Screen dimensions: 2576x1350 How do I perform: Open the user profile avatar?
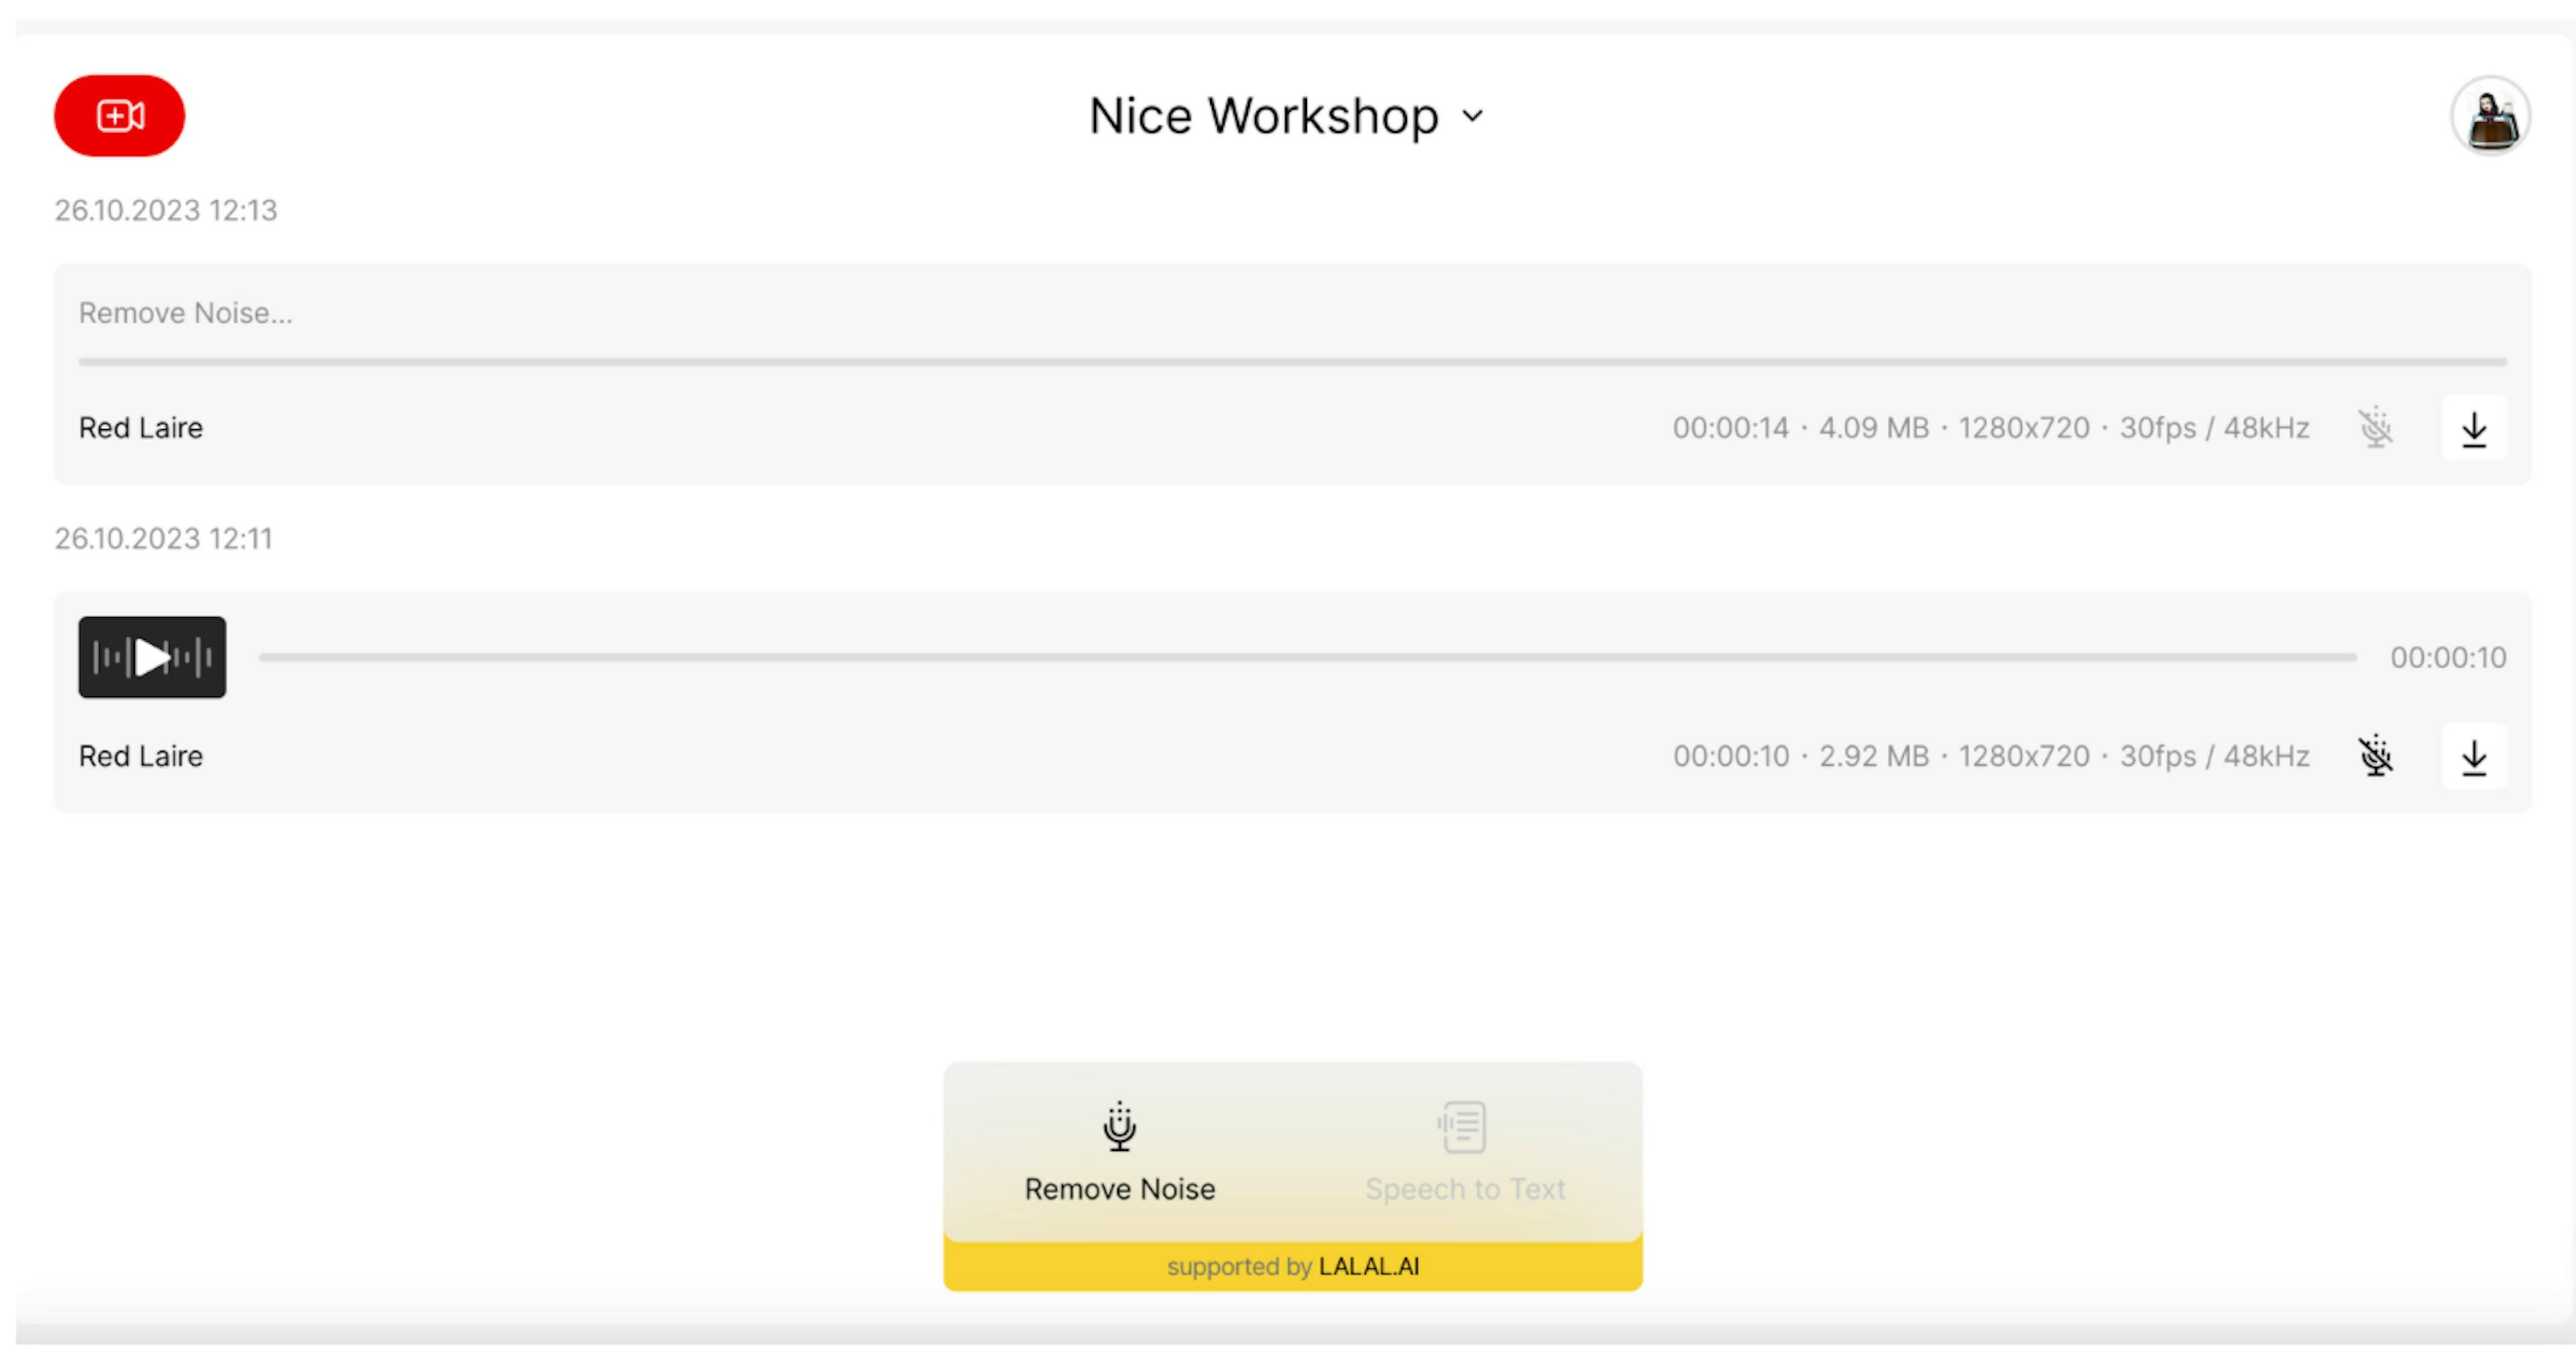click(2490, 116)
